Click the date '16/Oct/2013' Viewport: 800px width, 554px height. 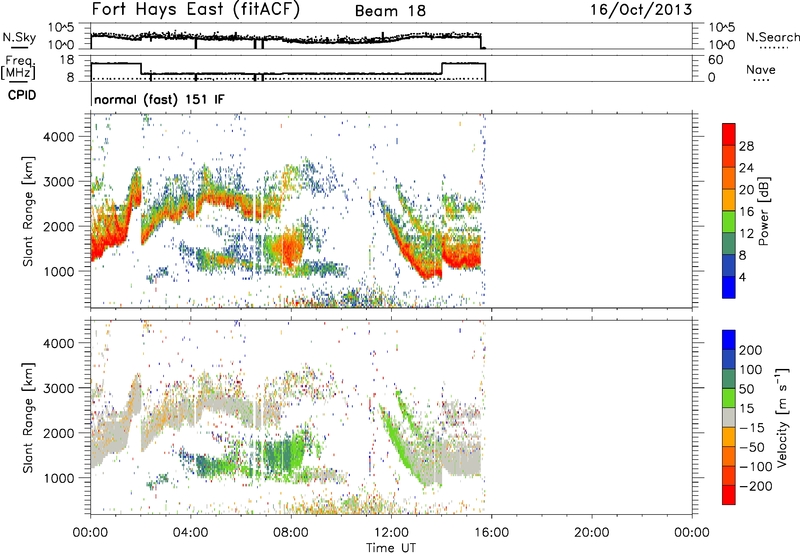[x=641, y=10]
